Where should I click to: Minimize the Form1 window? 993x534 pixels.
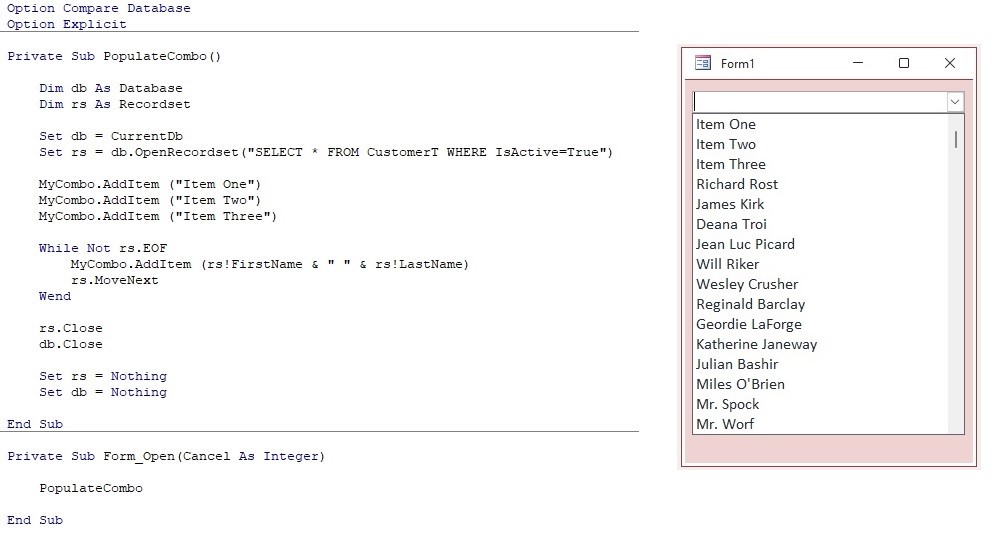click(858, 63)
